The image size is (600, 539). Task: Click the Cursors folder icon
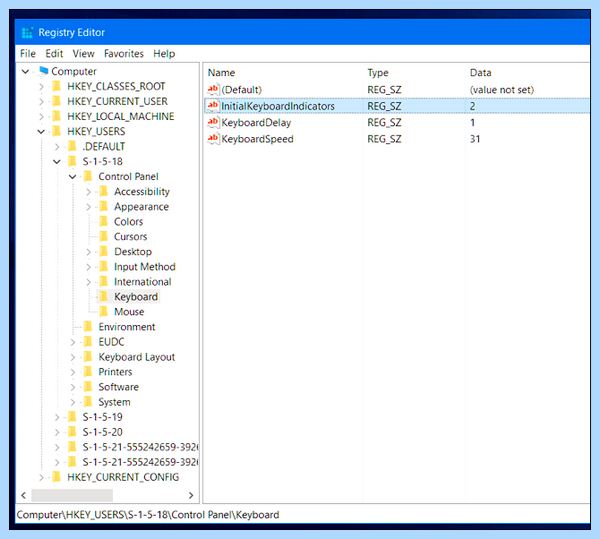103,236
